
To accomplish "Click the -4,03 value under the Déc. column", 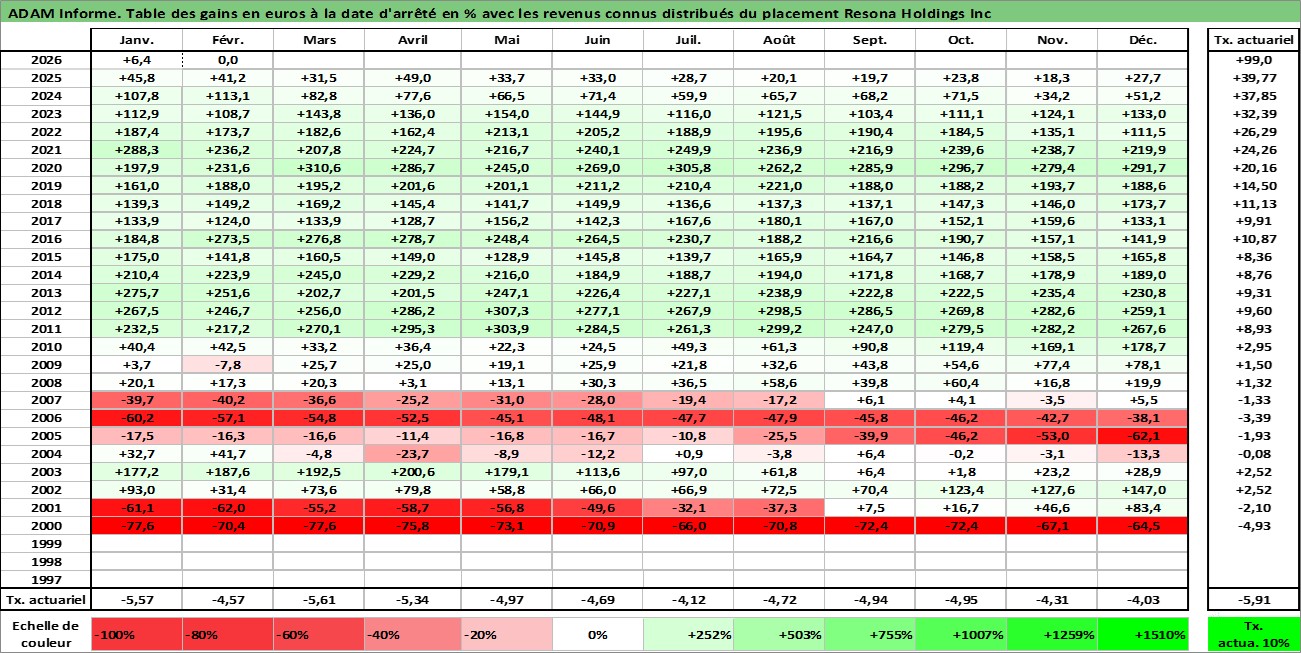I will click(x=1142, y=600).
